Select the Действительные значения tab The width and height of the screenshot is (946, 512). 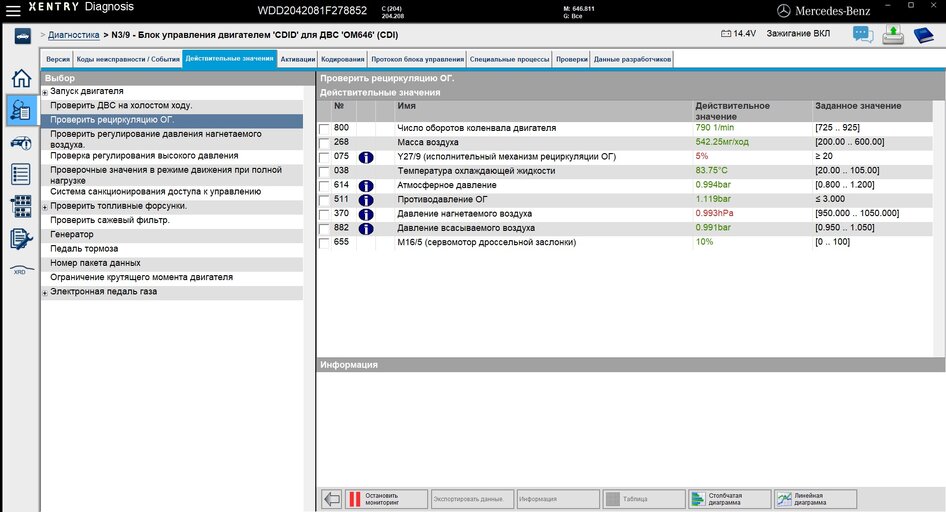click(229, 58)
